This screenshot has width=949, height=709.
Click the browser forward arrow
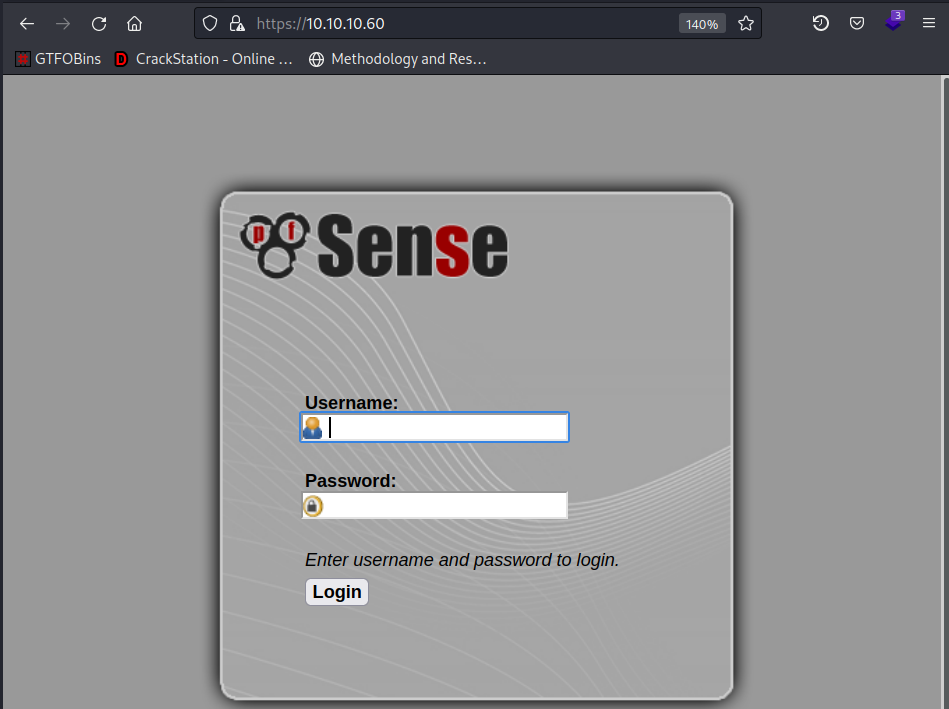[62, 24]
